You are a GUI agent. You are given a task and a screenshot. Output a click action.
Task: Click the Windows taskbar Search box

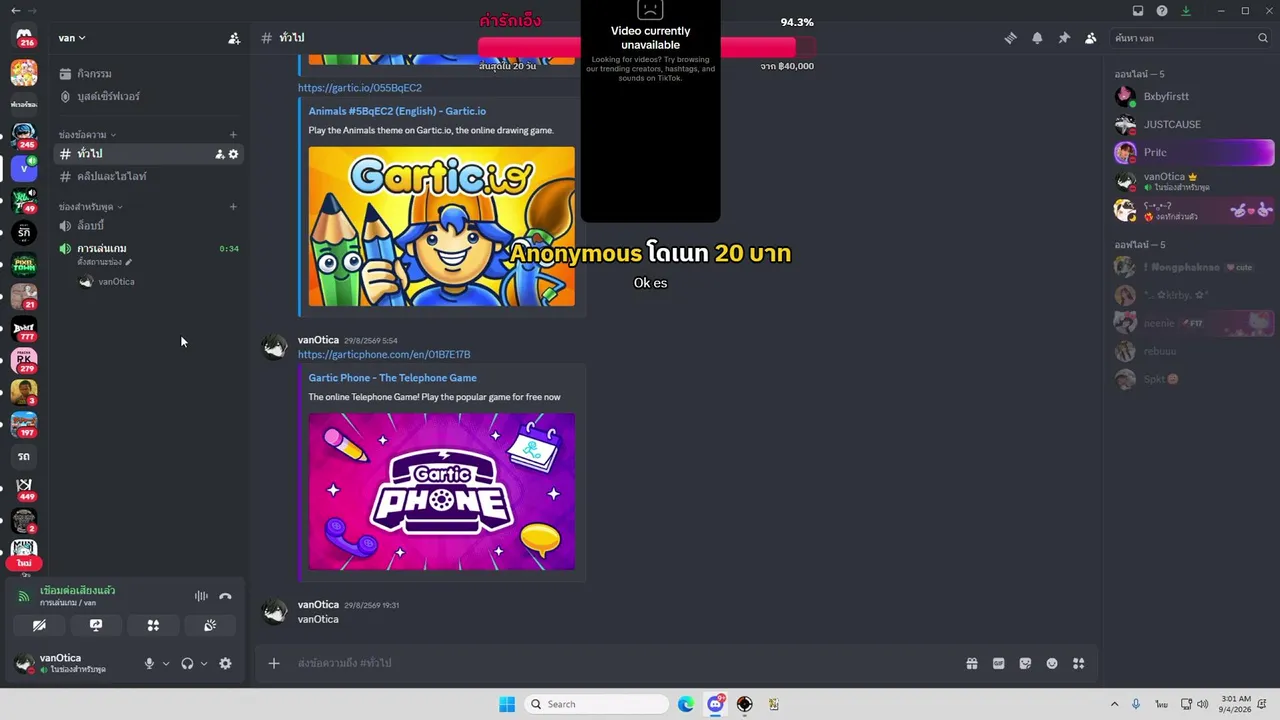597,704
